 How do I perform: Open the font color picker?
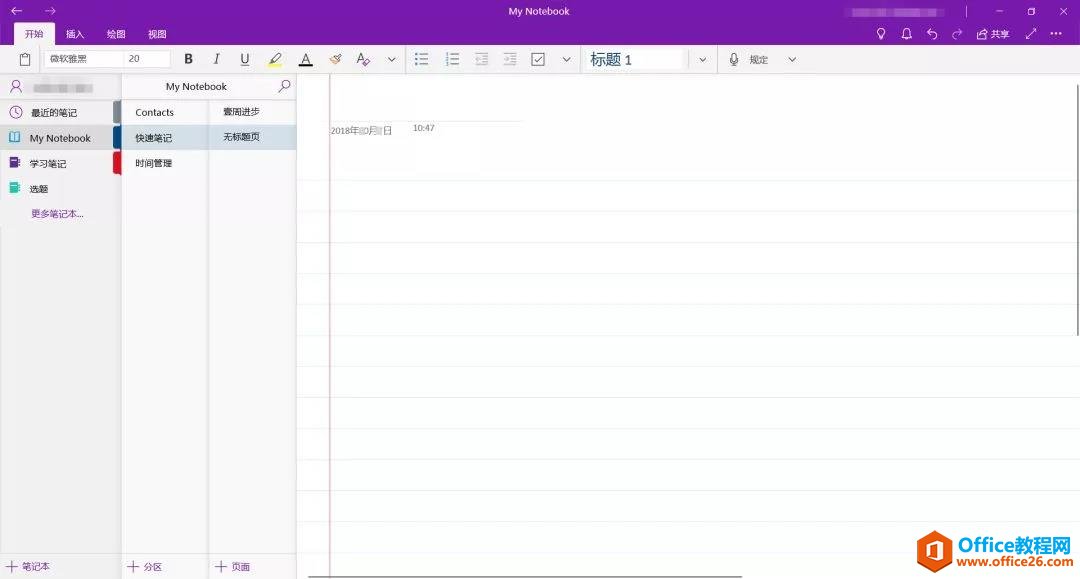pyautogui.click(x=305, y=58)
